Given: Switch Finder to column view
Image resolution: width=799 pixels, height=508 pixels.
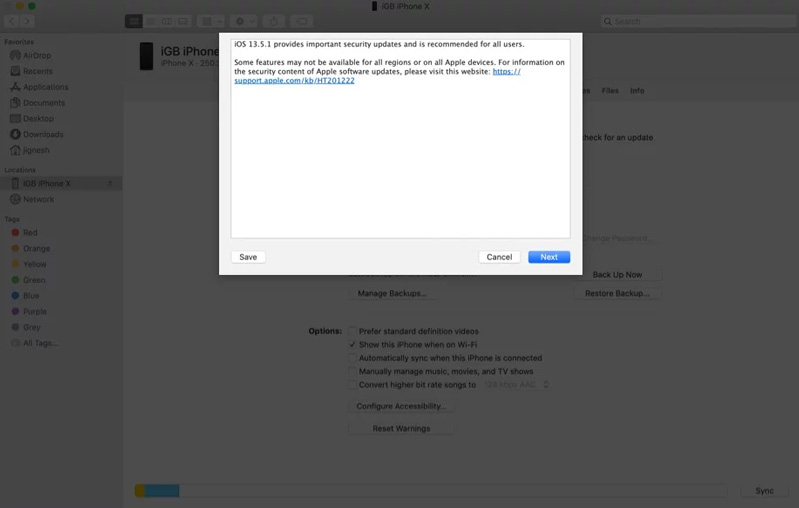Looking at the screenshot, I should tap(167, 21).
